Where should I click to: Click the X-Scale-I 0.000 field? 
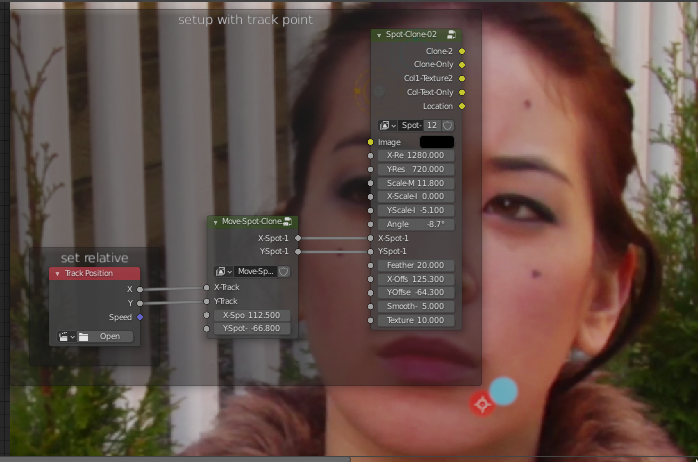tap(415, 197)
